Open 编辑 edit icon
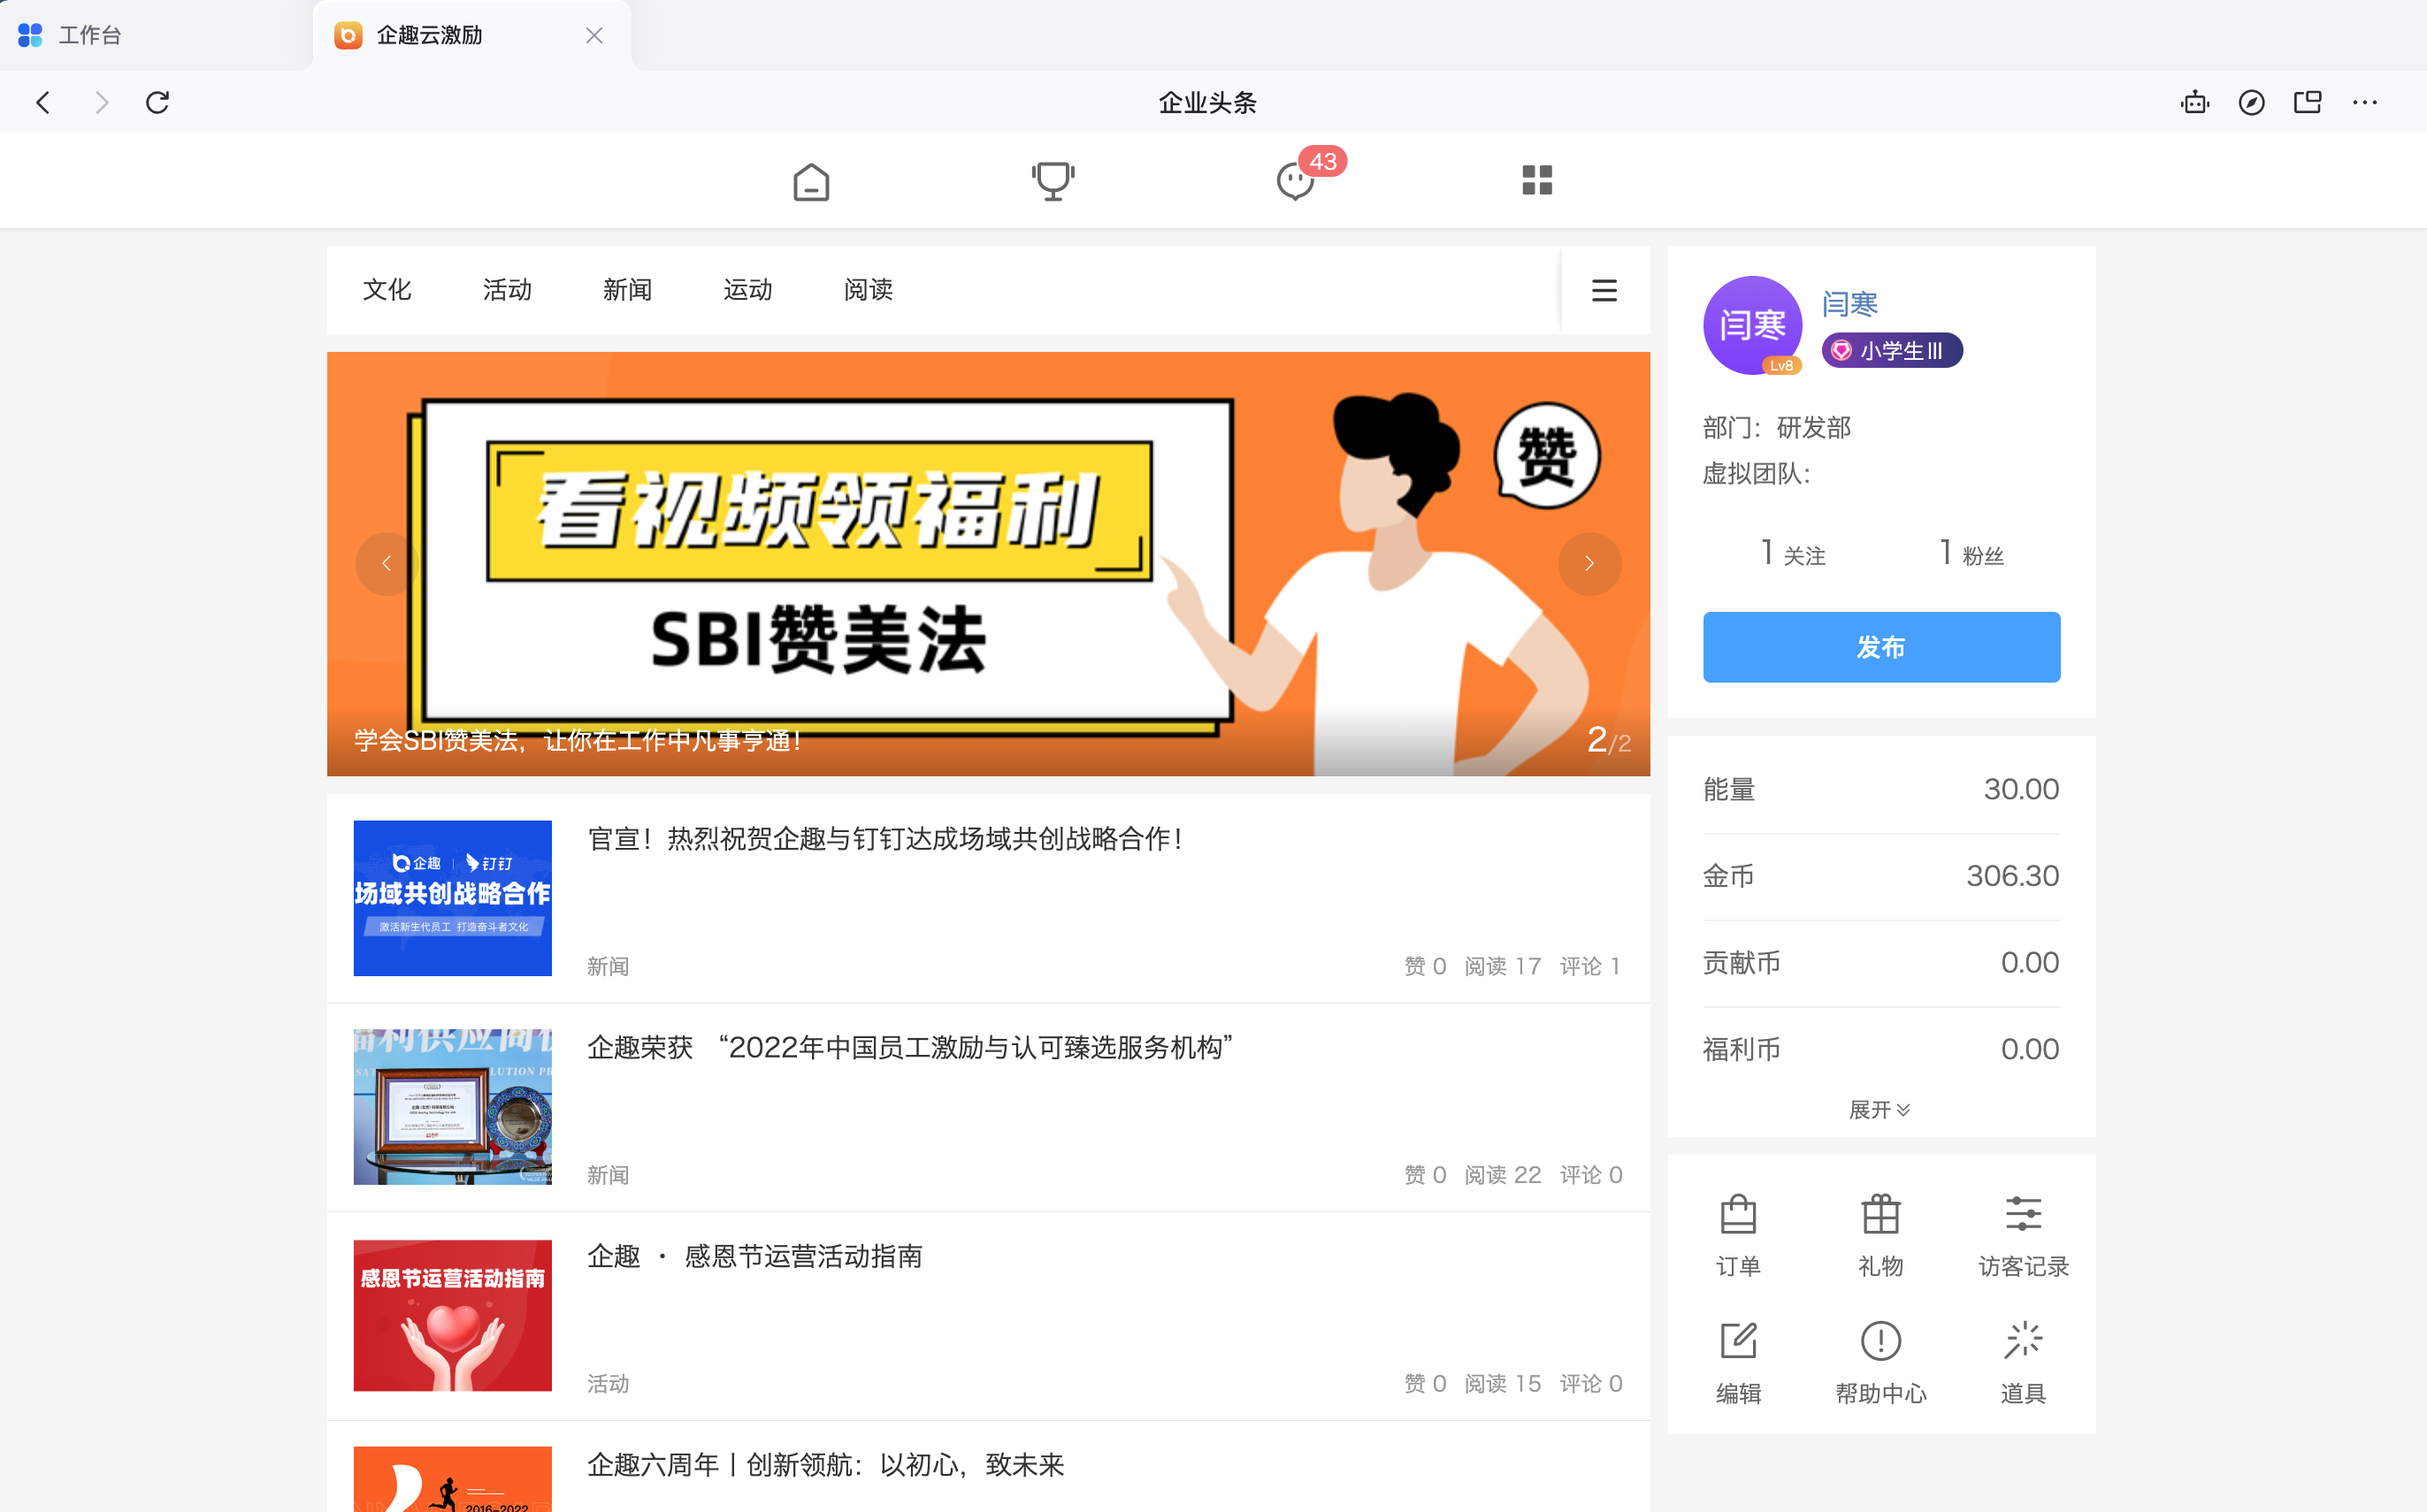The height and width of the screenshot is (1512, 2427). point(1738,1362)
